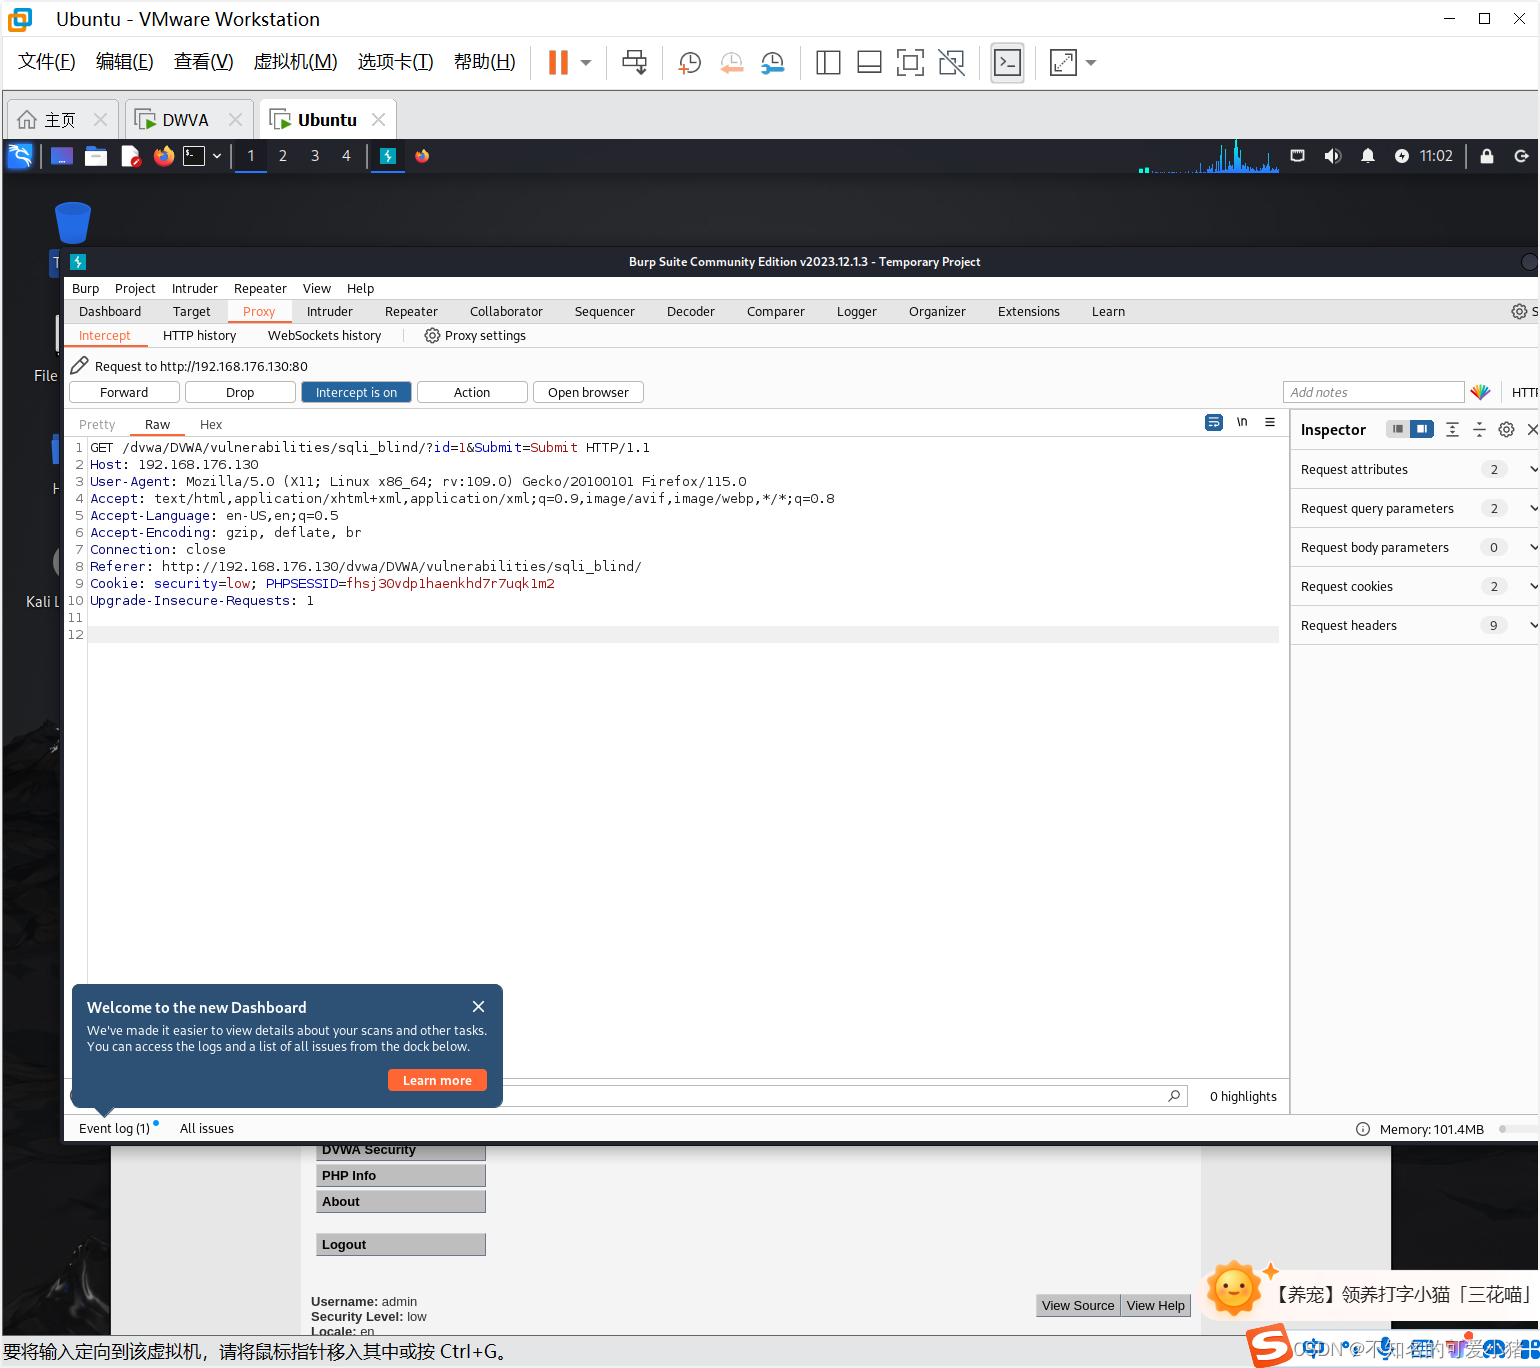Toggle non-printable characters \n display

click(1242, 422)
